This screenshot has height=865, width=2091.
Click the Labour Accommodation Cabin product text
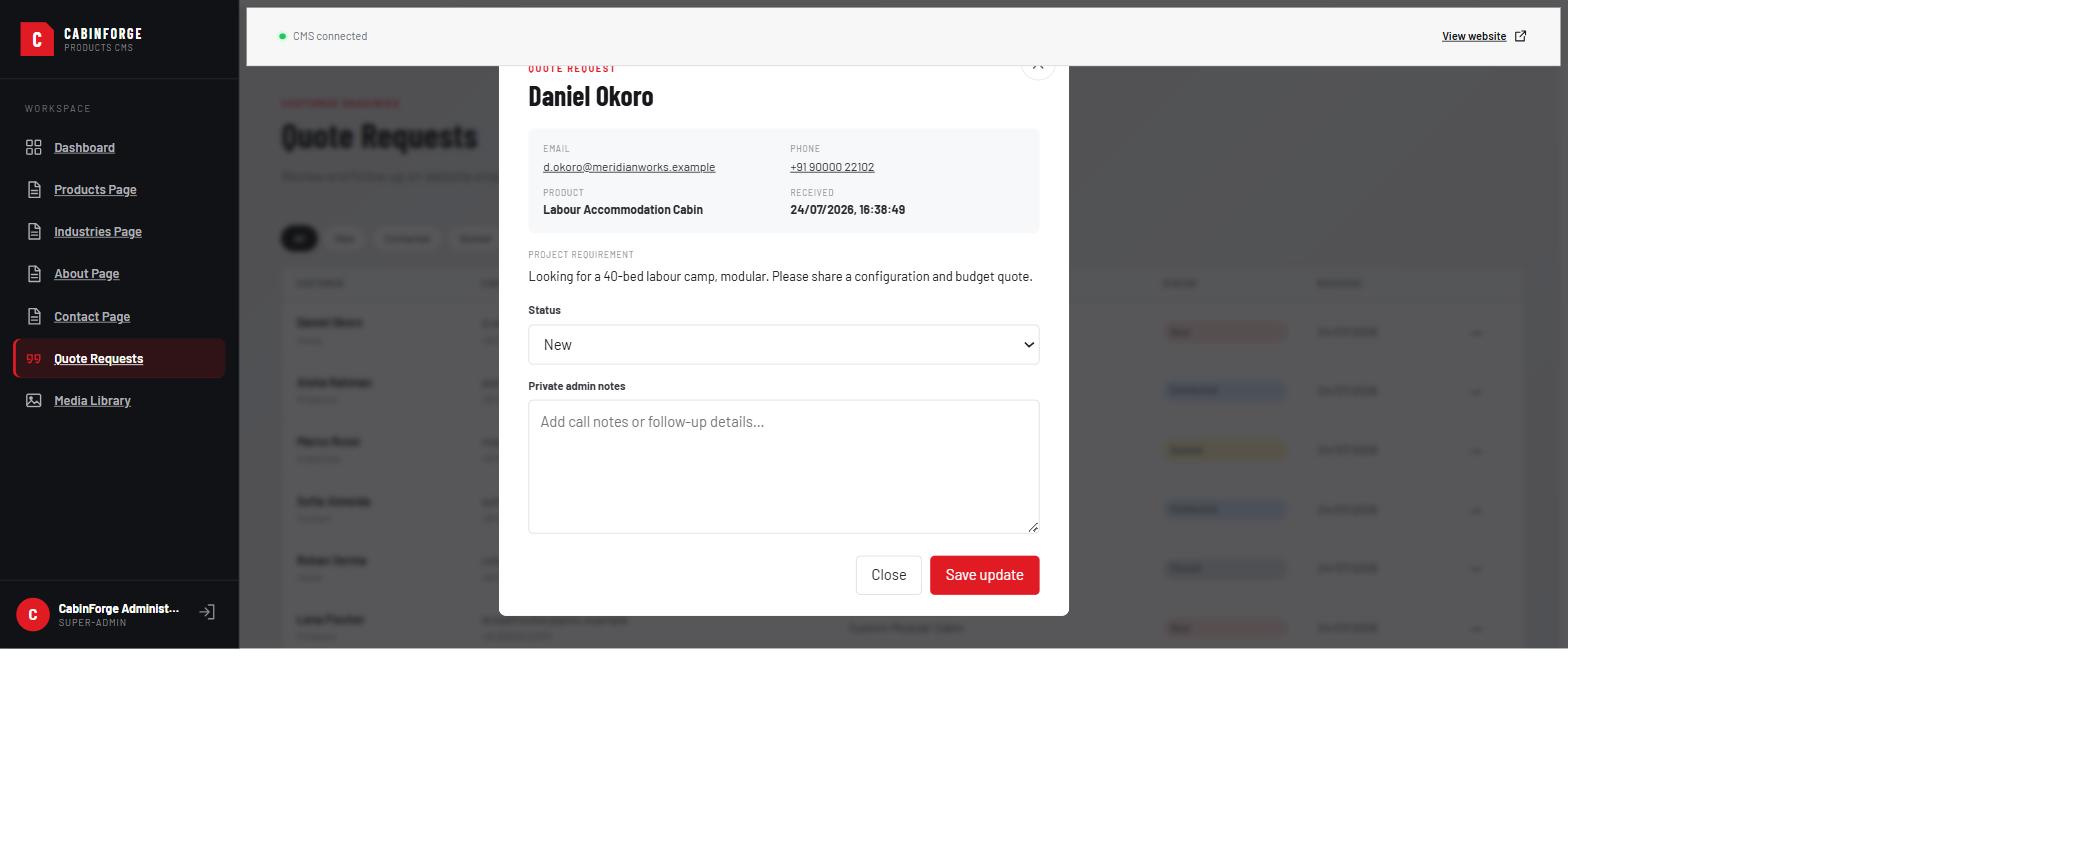[623, 210]
